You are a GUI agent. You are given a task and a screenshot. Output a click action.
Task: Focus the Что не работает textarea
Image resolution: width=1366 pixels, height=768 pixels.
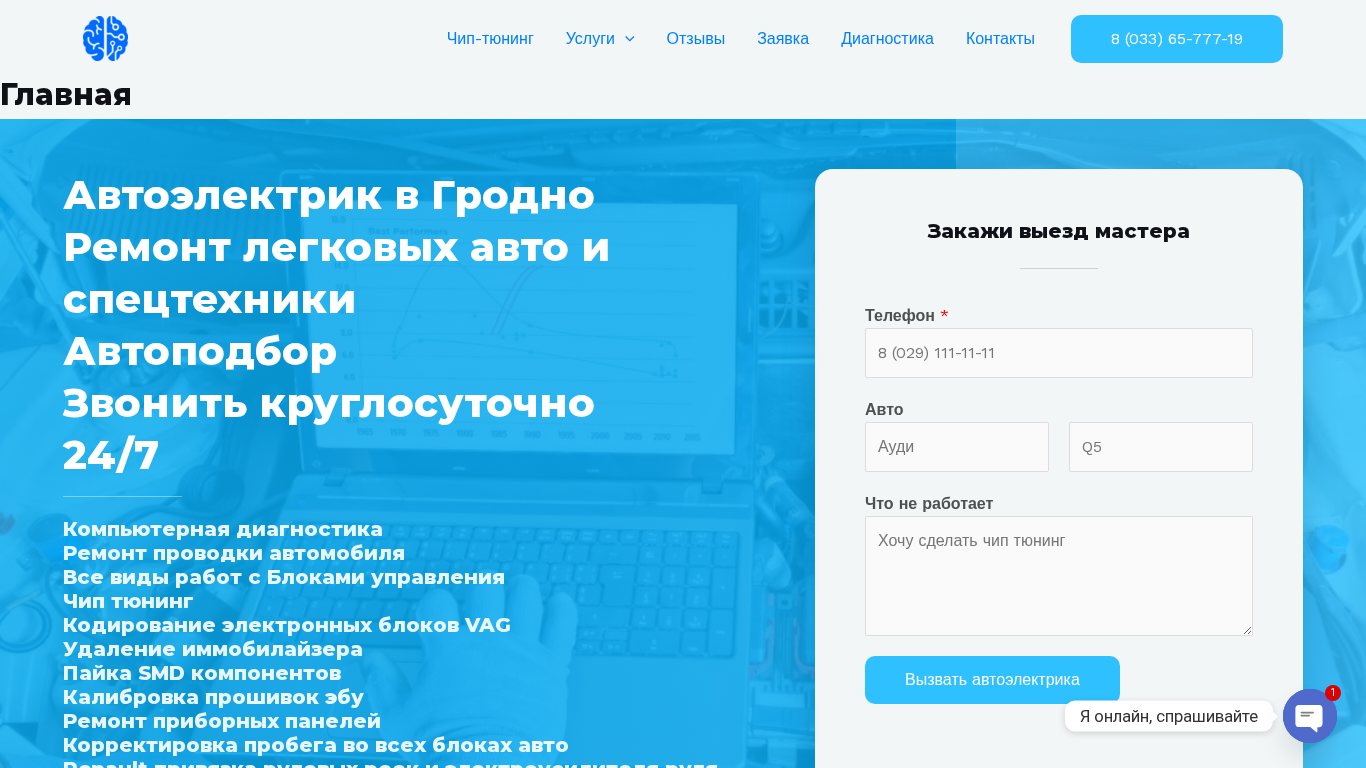(x=1059, y=576)
